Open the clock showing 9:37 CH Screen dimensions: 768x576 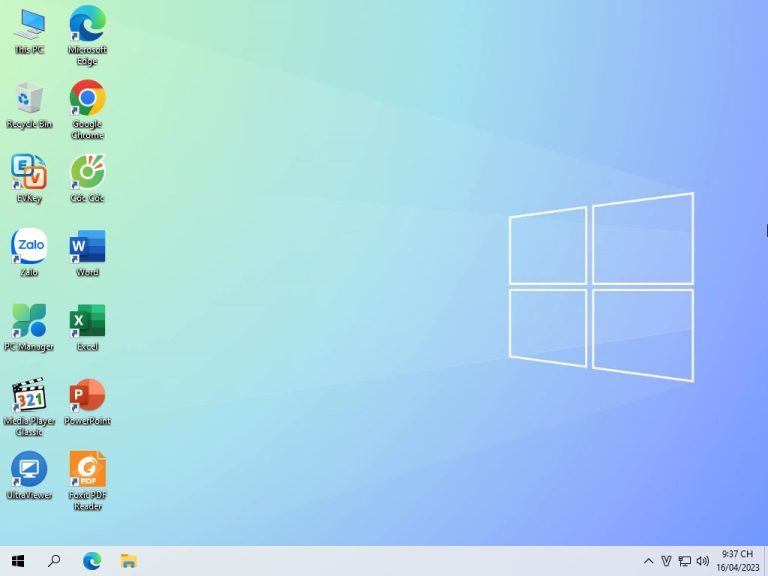point(738,561)
